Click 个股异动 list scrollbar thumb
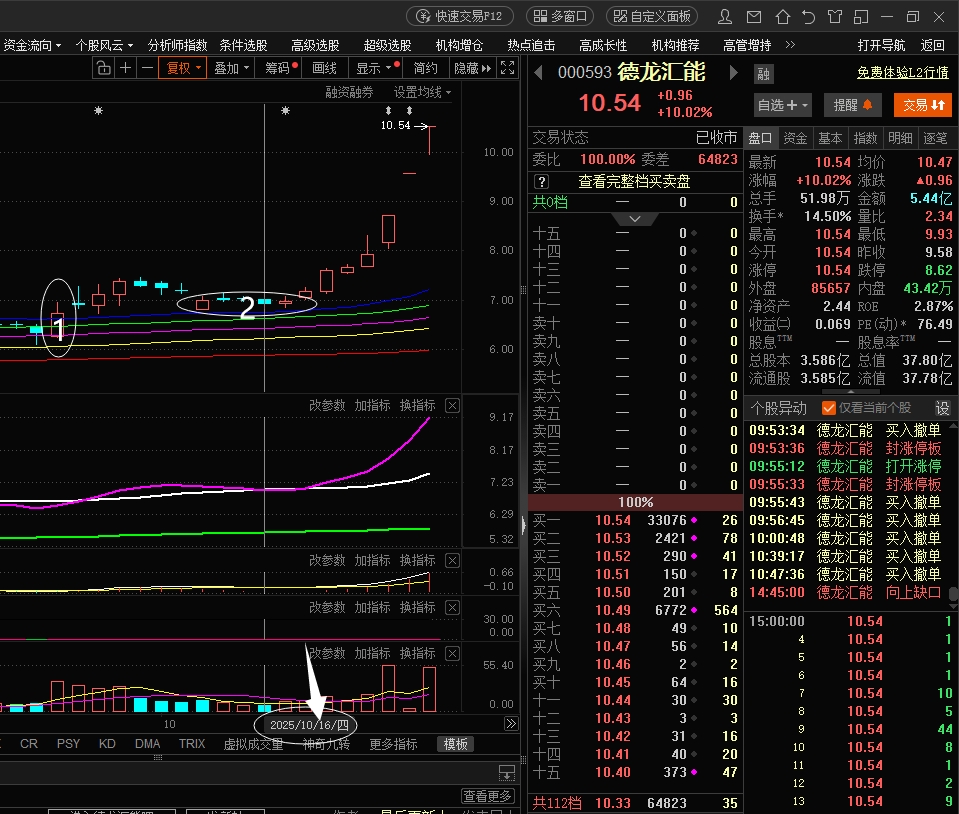 point(953,594)
